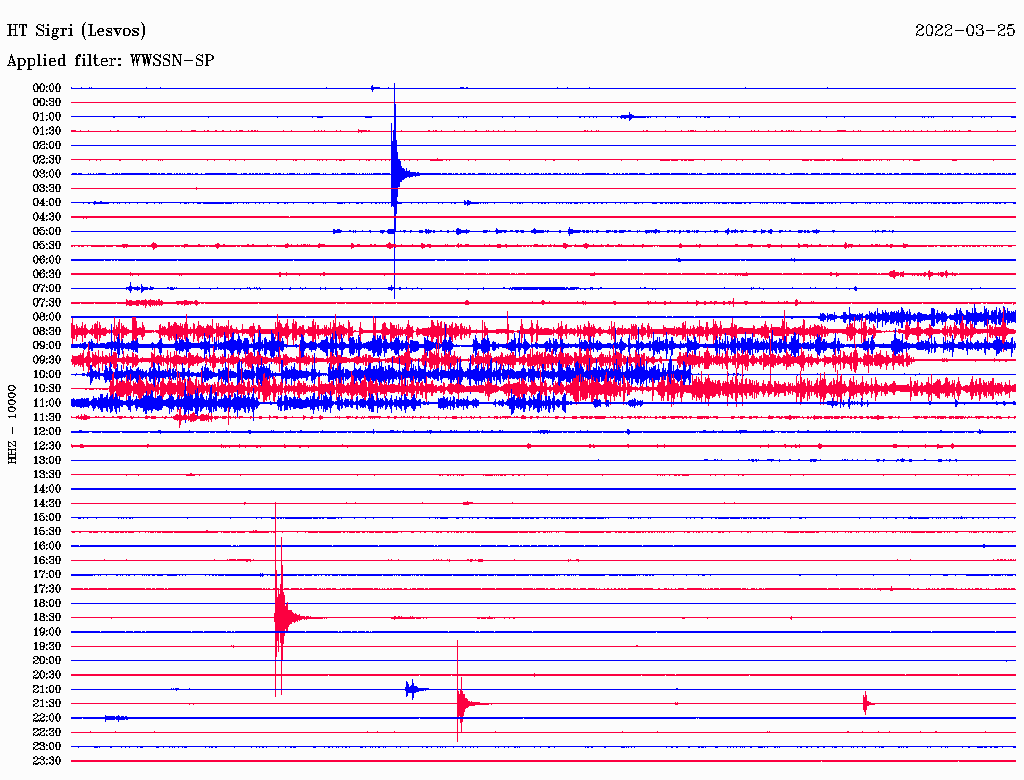1024x780 pixels.
Task: Click the 11:30 time label
Action: pyautogui.click(x=47, y=417)
